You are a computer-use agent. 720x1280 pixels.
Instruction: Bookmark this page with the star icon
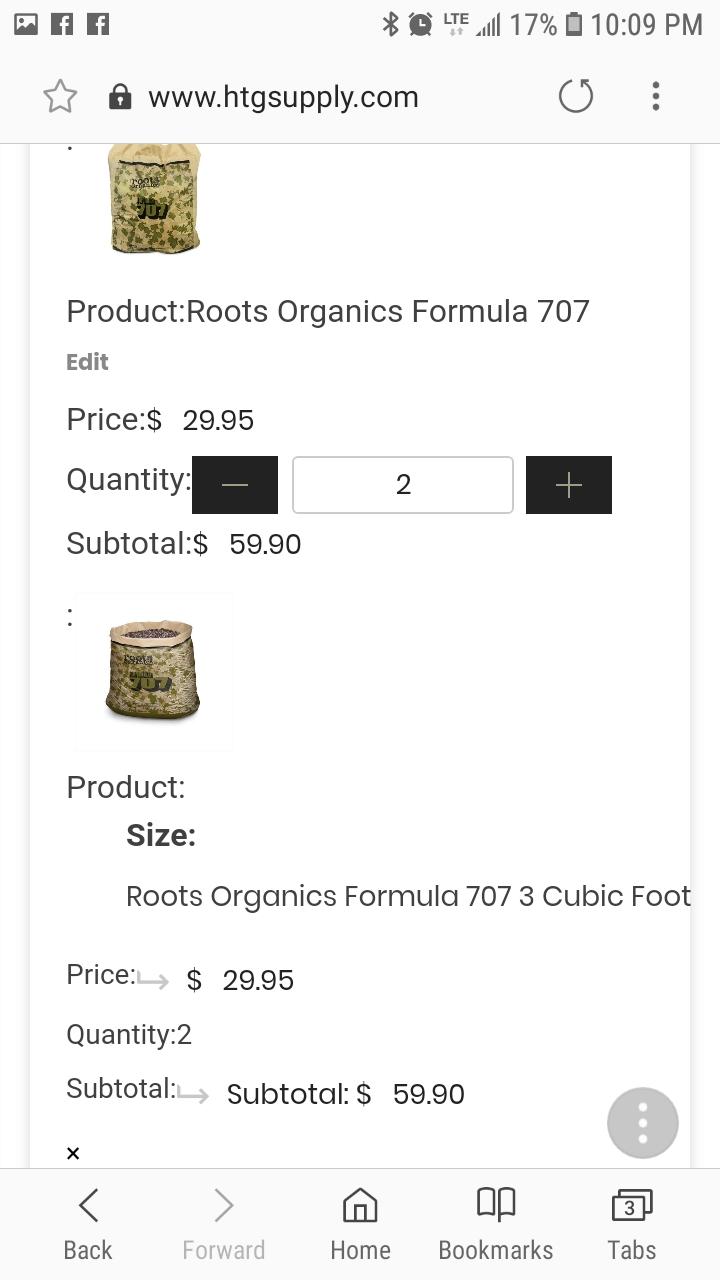[x=60, y=97]
